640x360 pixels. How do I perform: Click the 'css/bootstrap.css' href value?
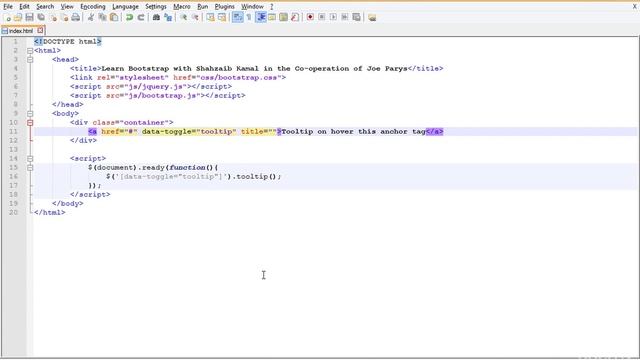pos(239,78)
